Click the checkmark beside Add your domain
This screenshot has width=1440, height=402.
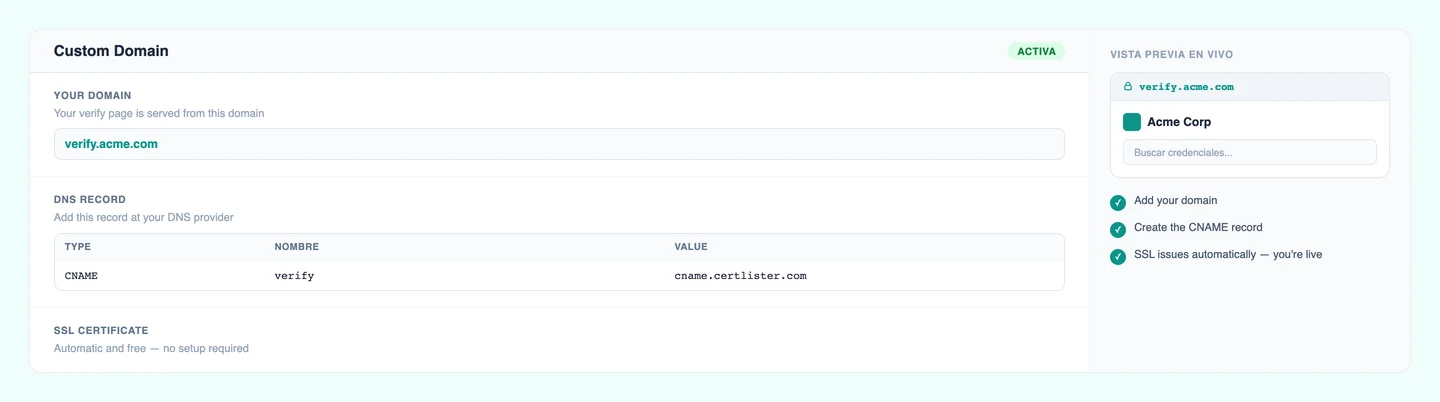pyautogui.click(x=1118, y=203)
